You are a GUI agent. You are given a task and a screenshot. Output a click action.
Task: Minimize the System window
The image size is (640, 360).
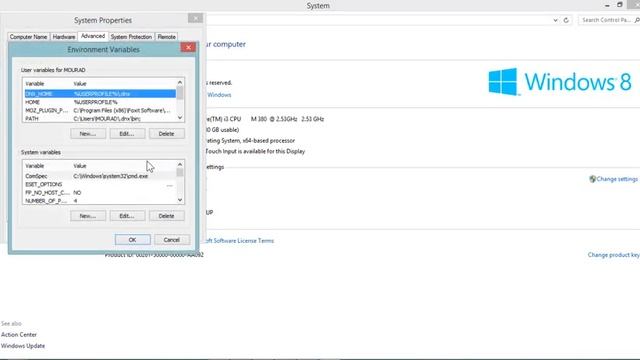[x=607, y=5]
